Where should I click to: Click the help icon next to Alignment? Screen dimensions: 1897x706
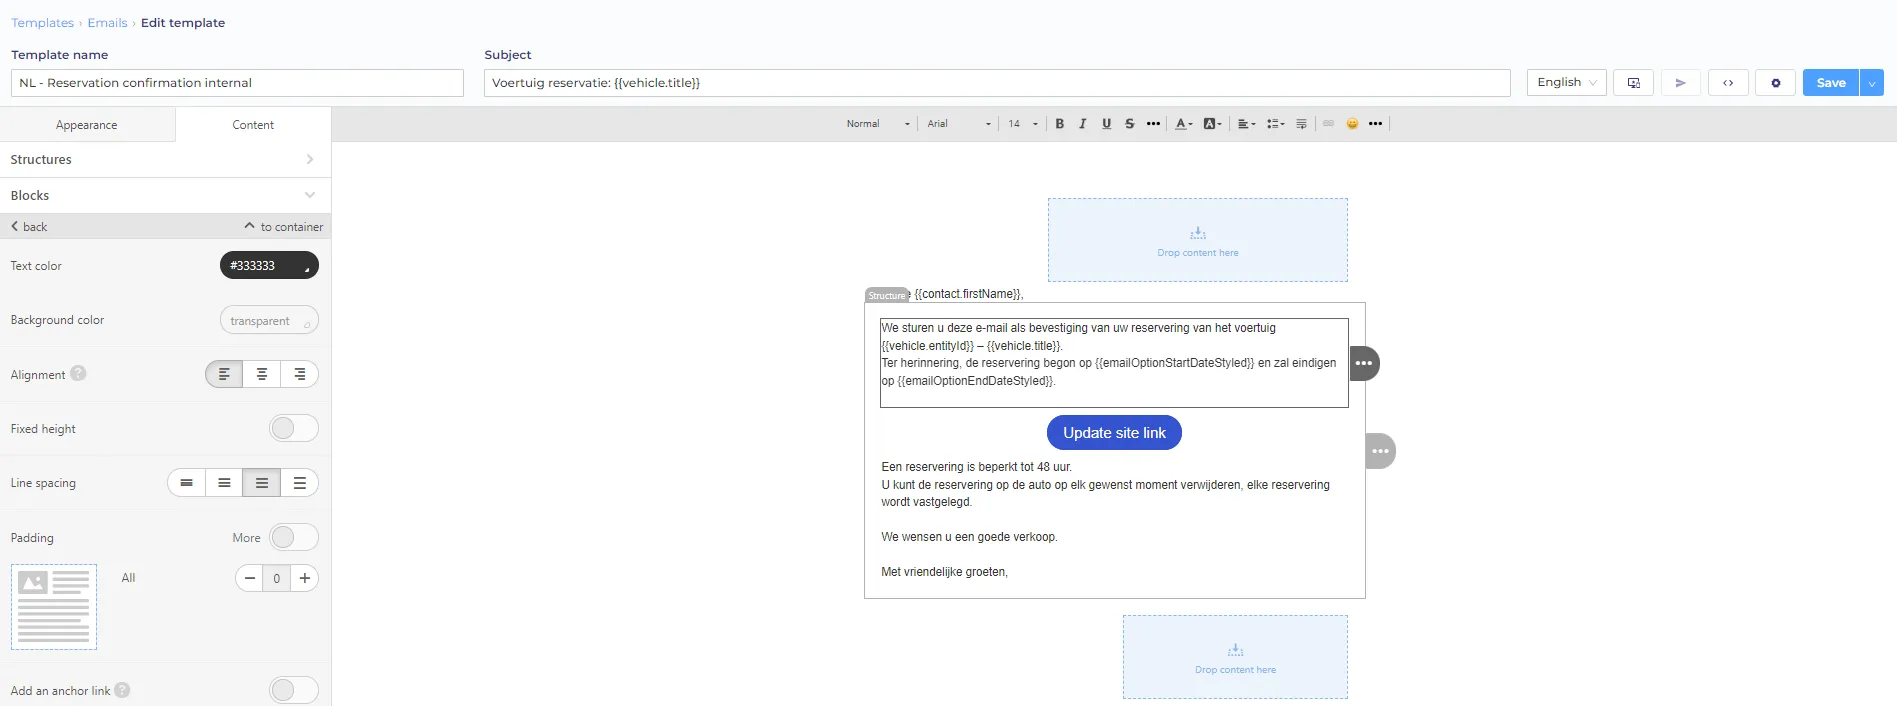click(x=78, y=373)
